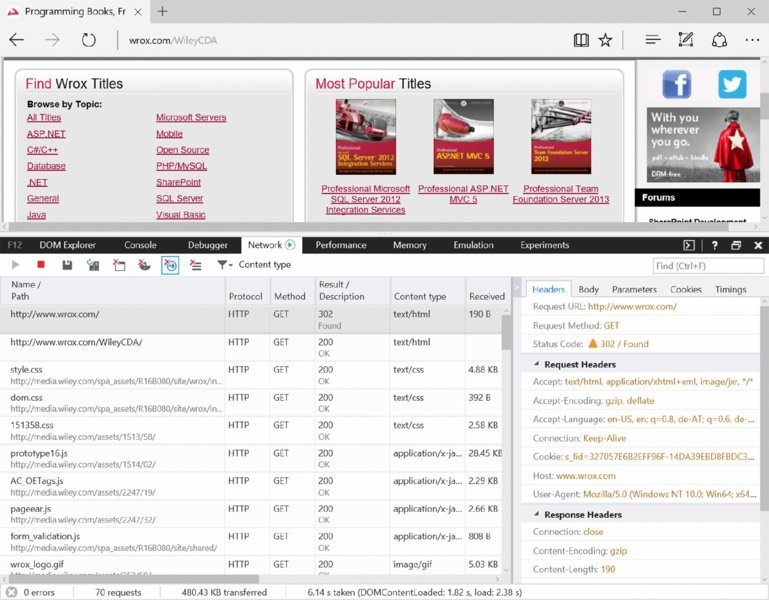The width and height of the screenshot is (769, 600).
Task: Open the Cookies details tab
Action: point(686,289)
